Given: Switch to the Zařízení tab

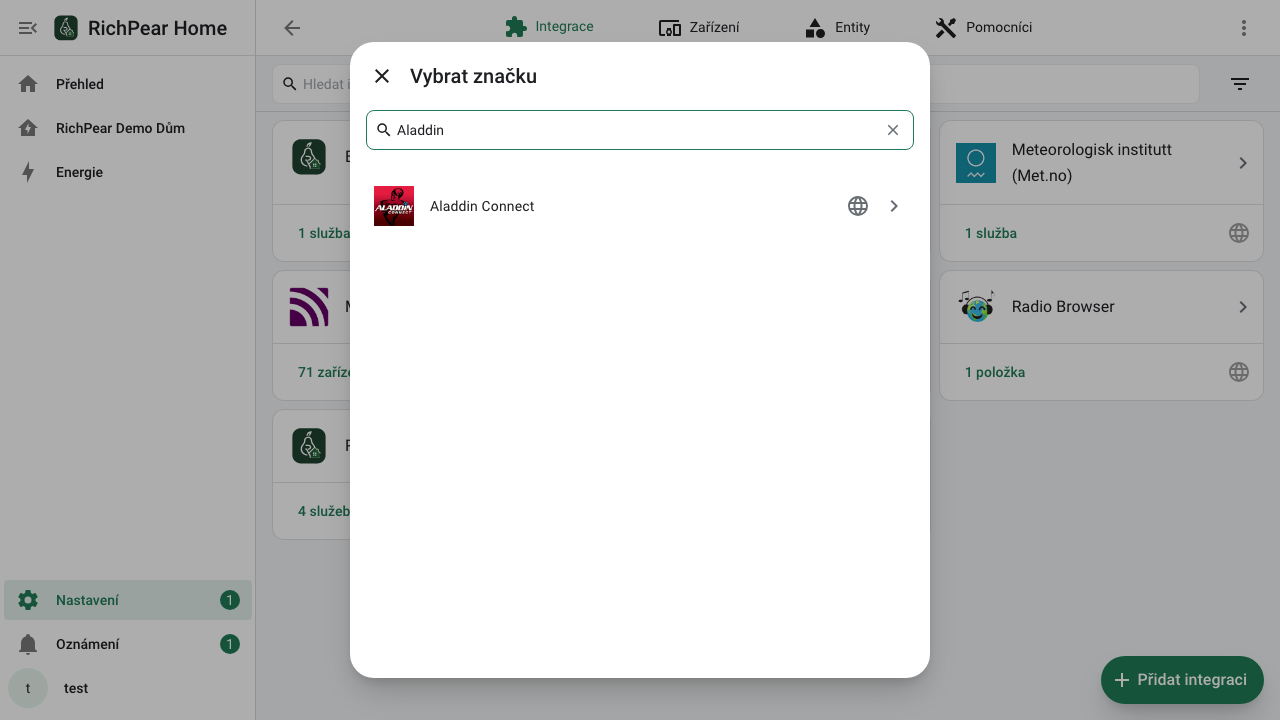Looking at the screenshot, I should tap(699, 28).
